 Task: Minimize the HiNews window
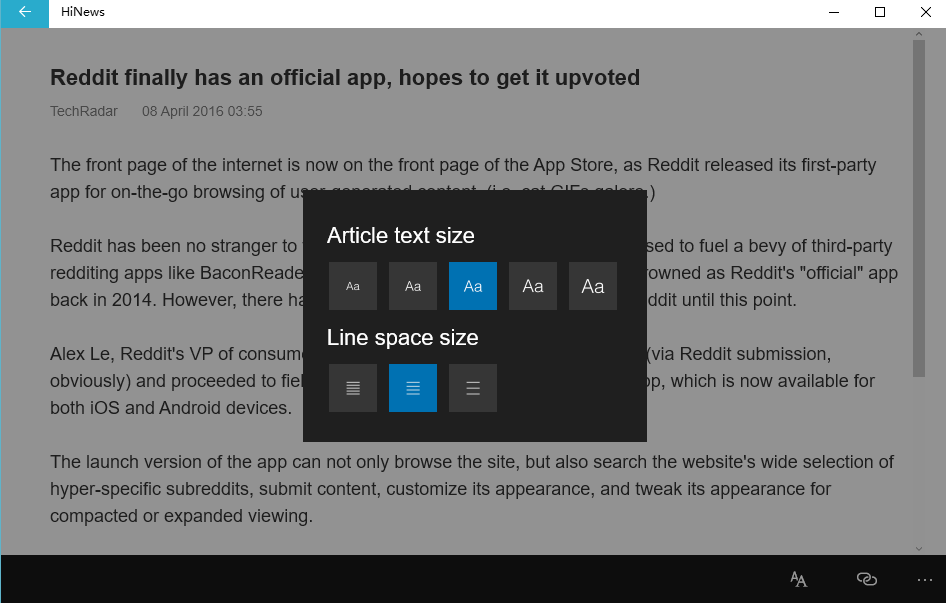834,12
